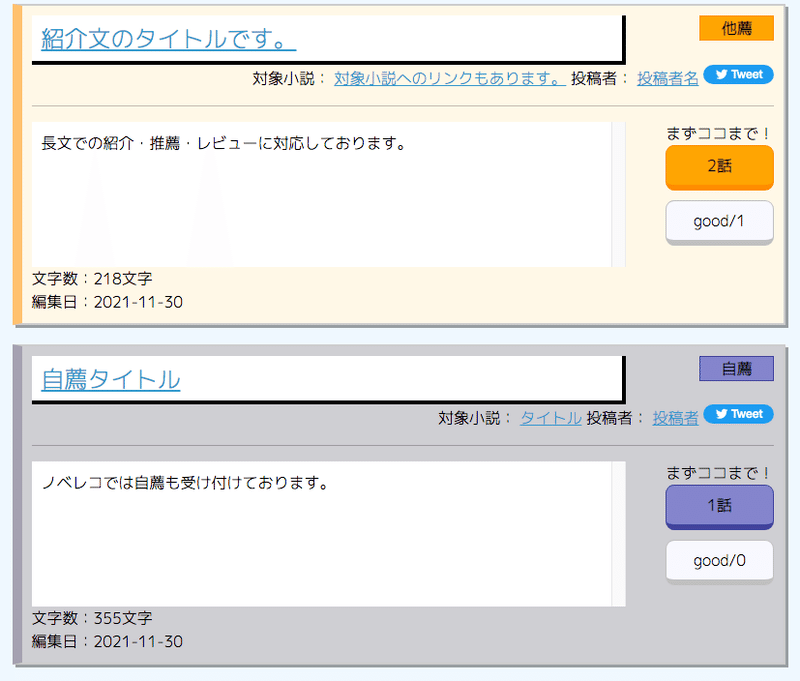
Task: Click the purple 自薦 badge
Action: [x=736, y=368]
